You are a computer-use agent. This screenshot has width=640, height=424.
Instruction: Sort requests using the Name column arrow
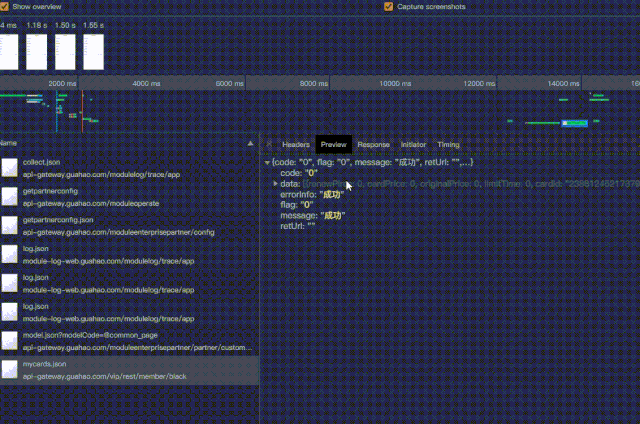tap(250, 143)
